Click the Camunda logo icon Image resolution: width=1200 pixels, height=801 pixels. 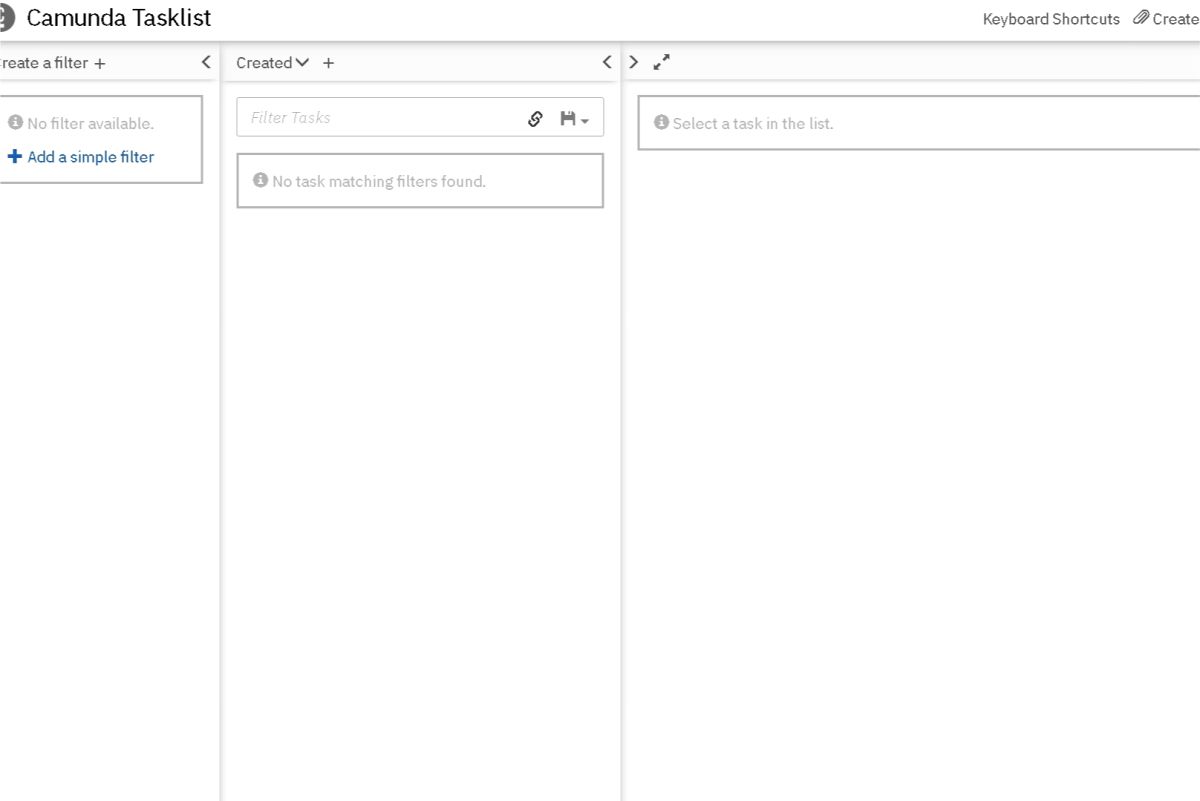(x=6, y=18)
